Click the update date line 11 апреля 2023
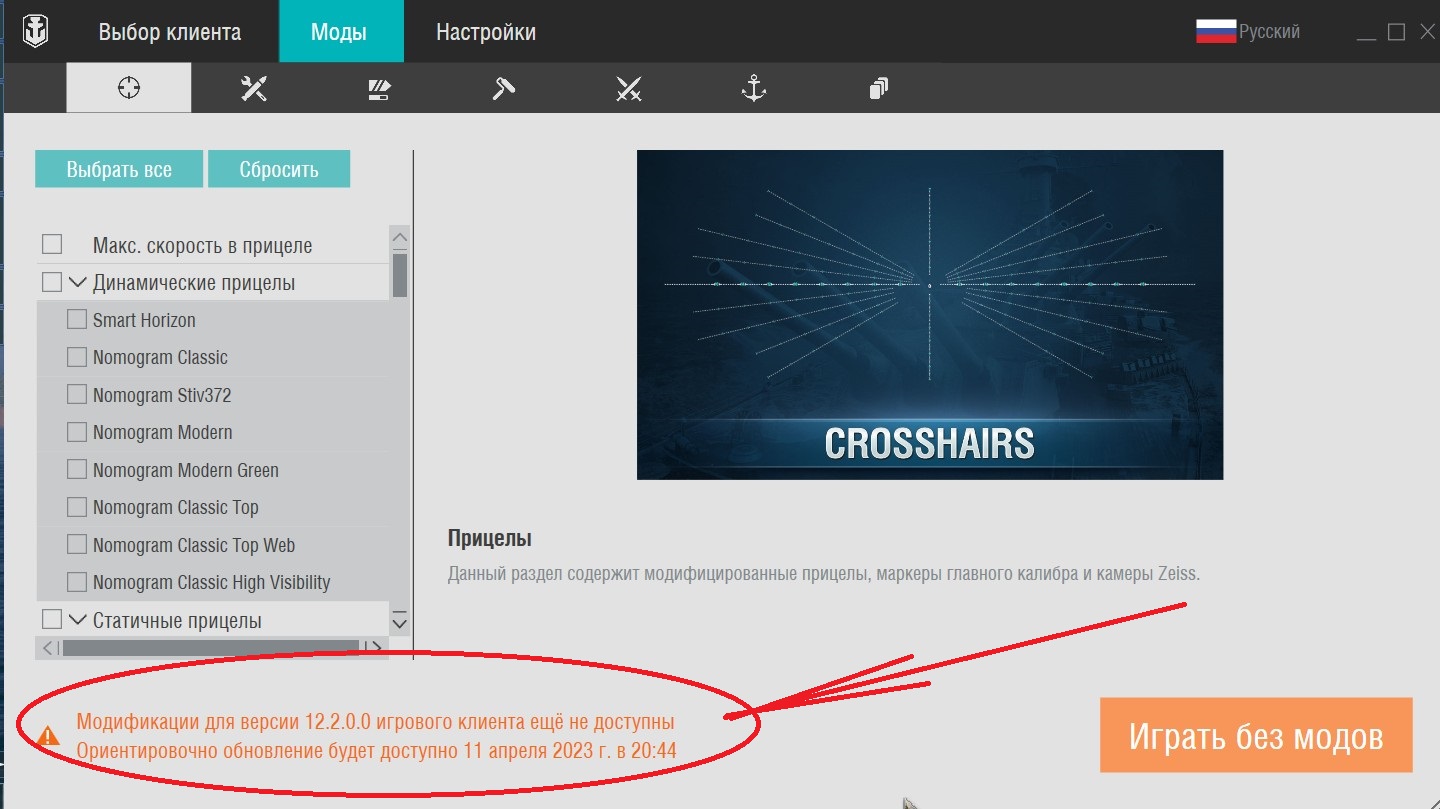The image size is (1440, 809). click(x=376, y=750)
